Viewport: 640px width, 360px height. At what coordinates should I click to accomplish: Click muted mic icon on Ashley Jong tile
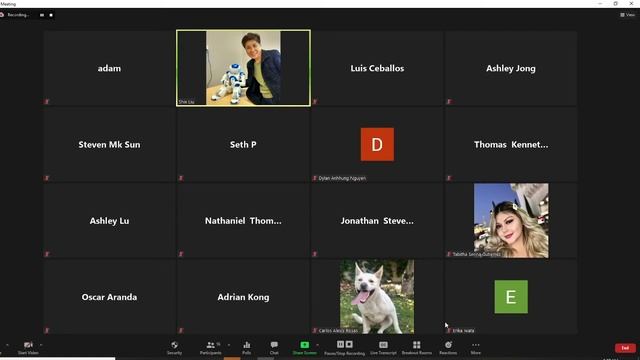(x=449, y=102)
